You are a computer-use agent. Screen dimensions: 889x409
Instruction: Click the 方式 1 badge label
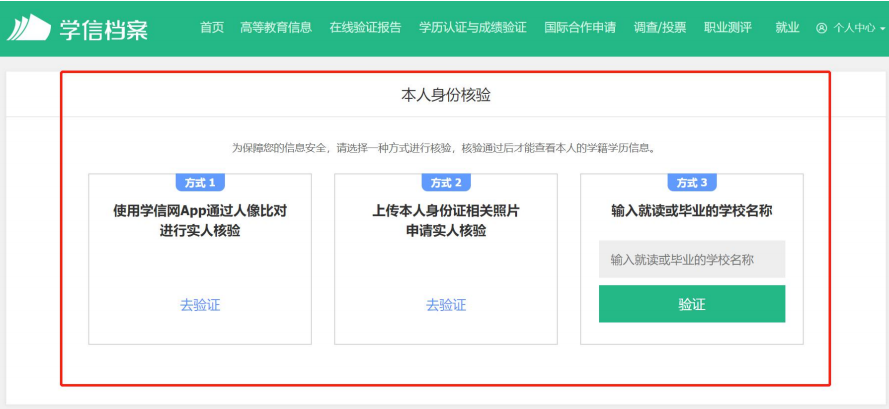click(x=200, y=182)
